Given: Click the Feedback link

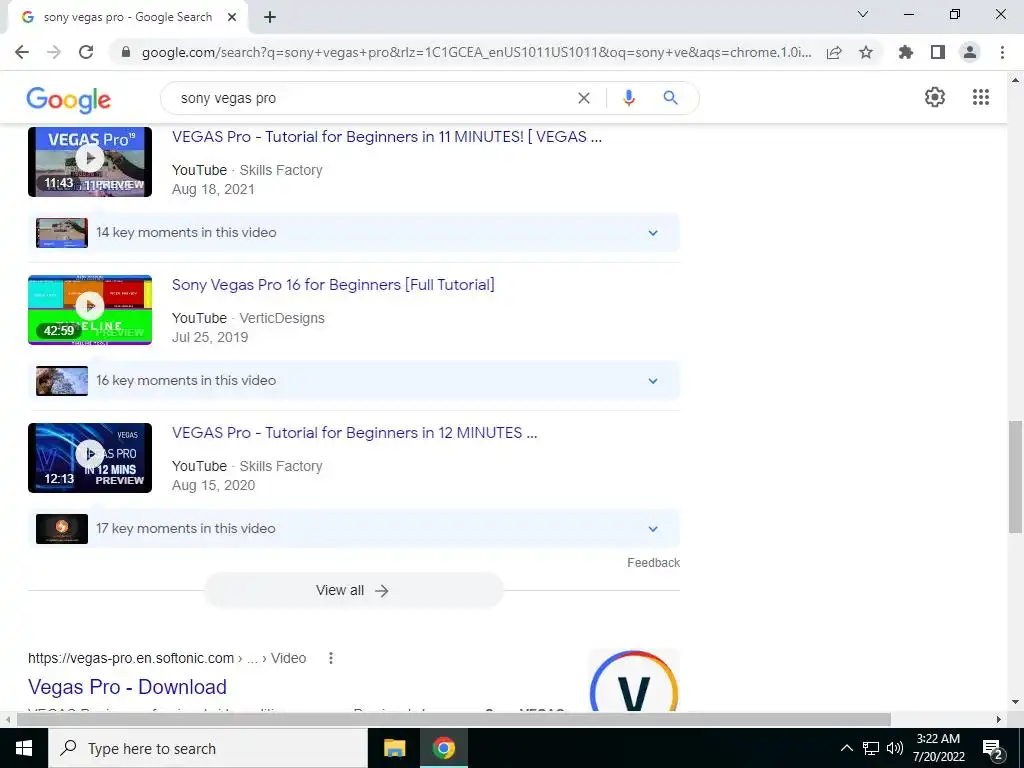Looking at the screenshot, I should [x=653, y=562].
